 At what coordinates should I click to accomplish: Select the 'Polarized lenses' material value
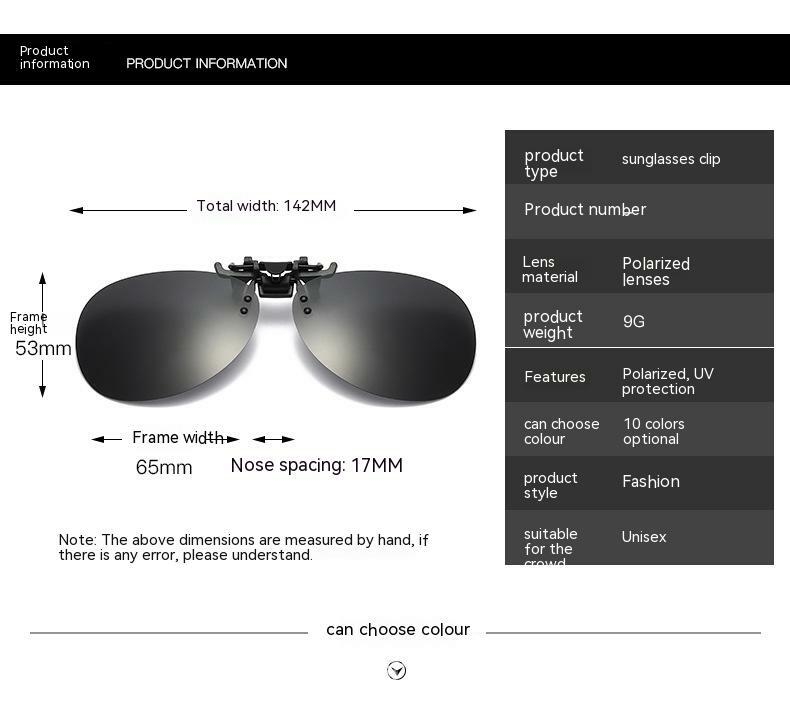[x=655, y=271]
